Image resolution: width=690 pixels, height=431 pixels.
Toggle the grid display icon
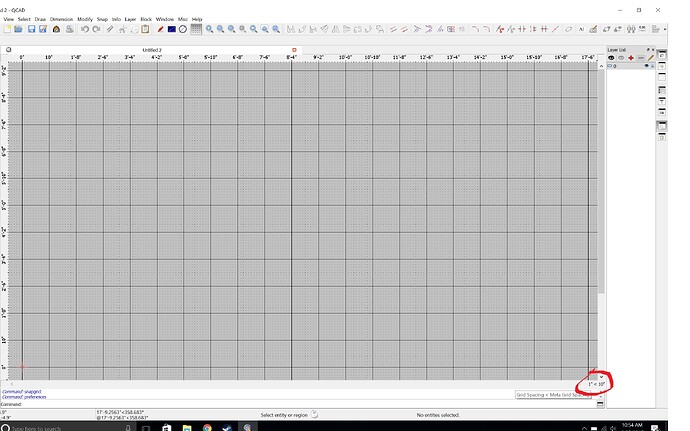click(196, 29)
